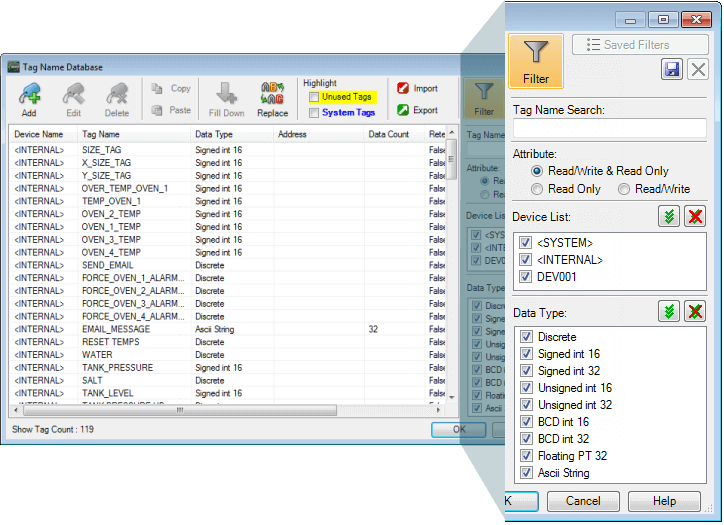Toggle Ascii String checkbox
This screenshot has width=724, height=525.
[526, 473]
